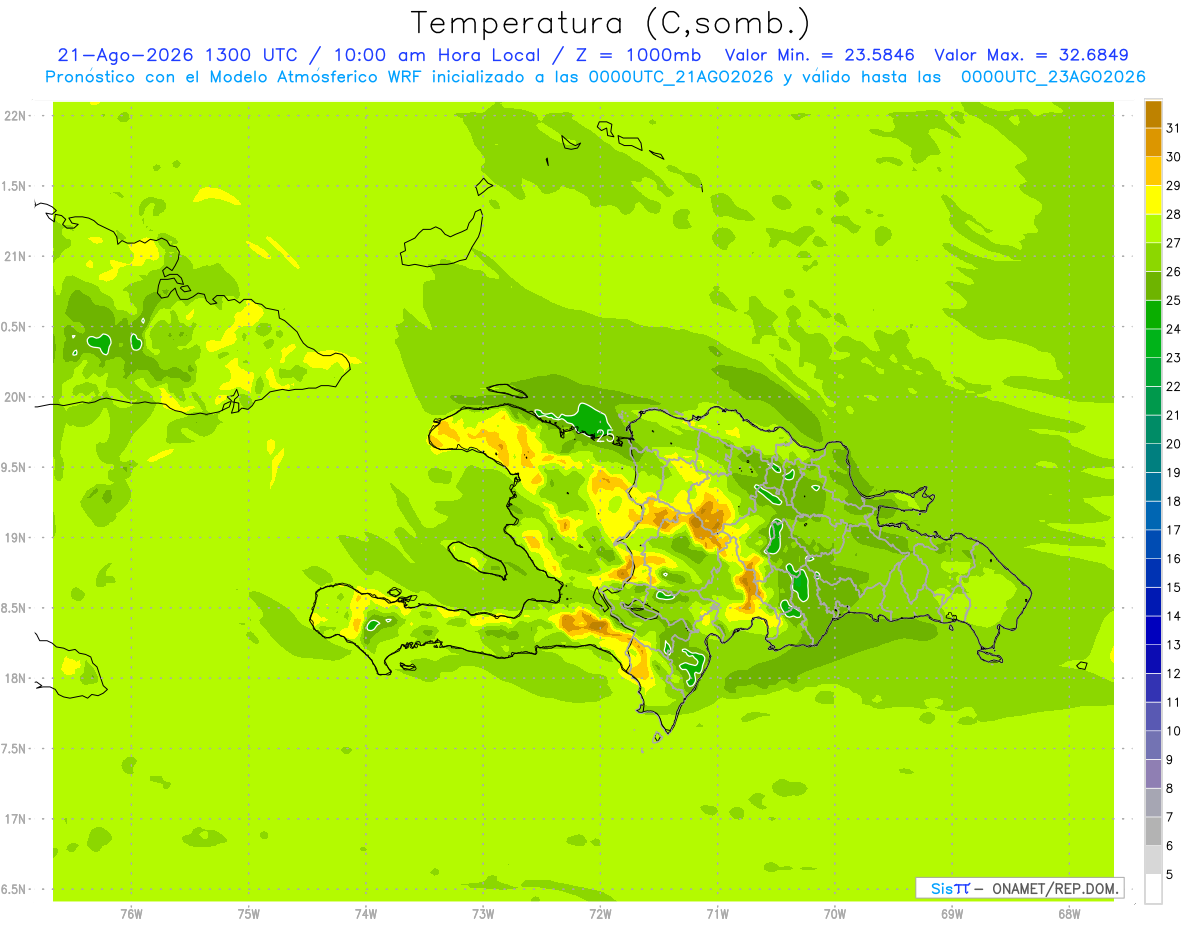Click the legend number 28
This screenshot has height=927, width=1200.
pos(1174,214)
